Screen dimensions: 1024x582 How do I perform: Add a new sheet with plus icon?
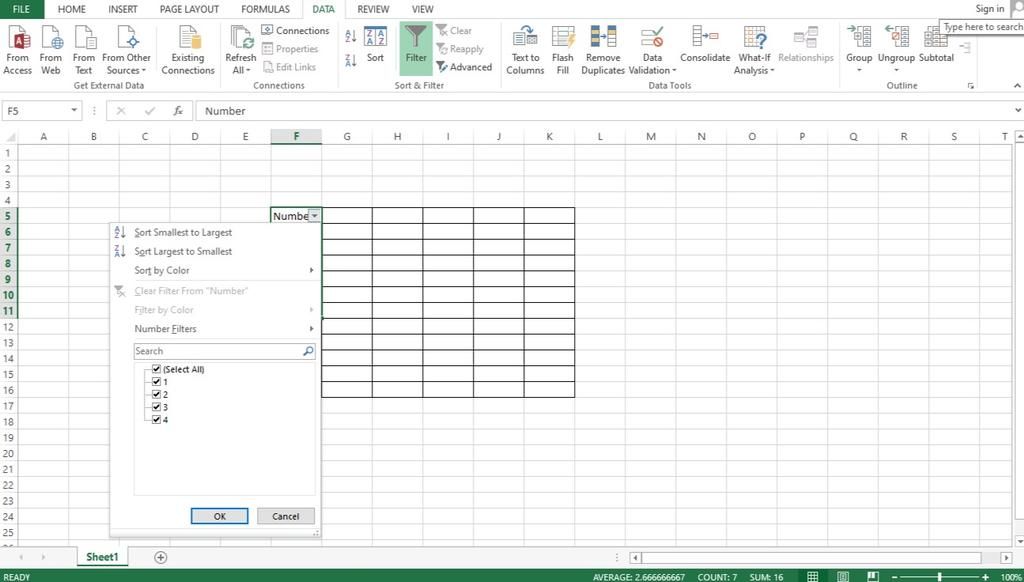click(x=161, y=557)
